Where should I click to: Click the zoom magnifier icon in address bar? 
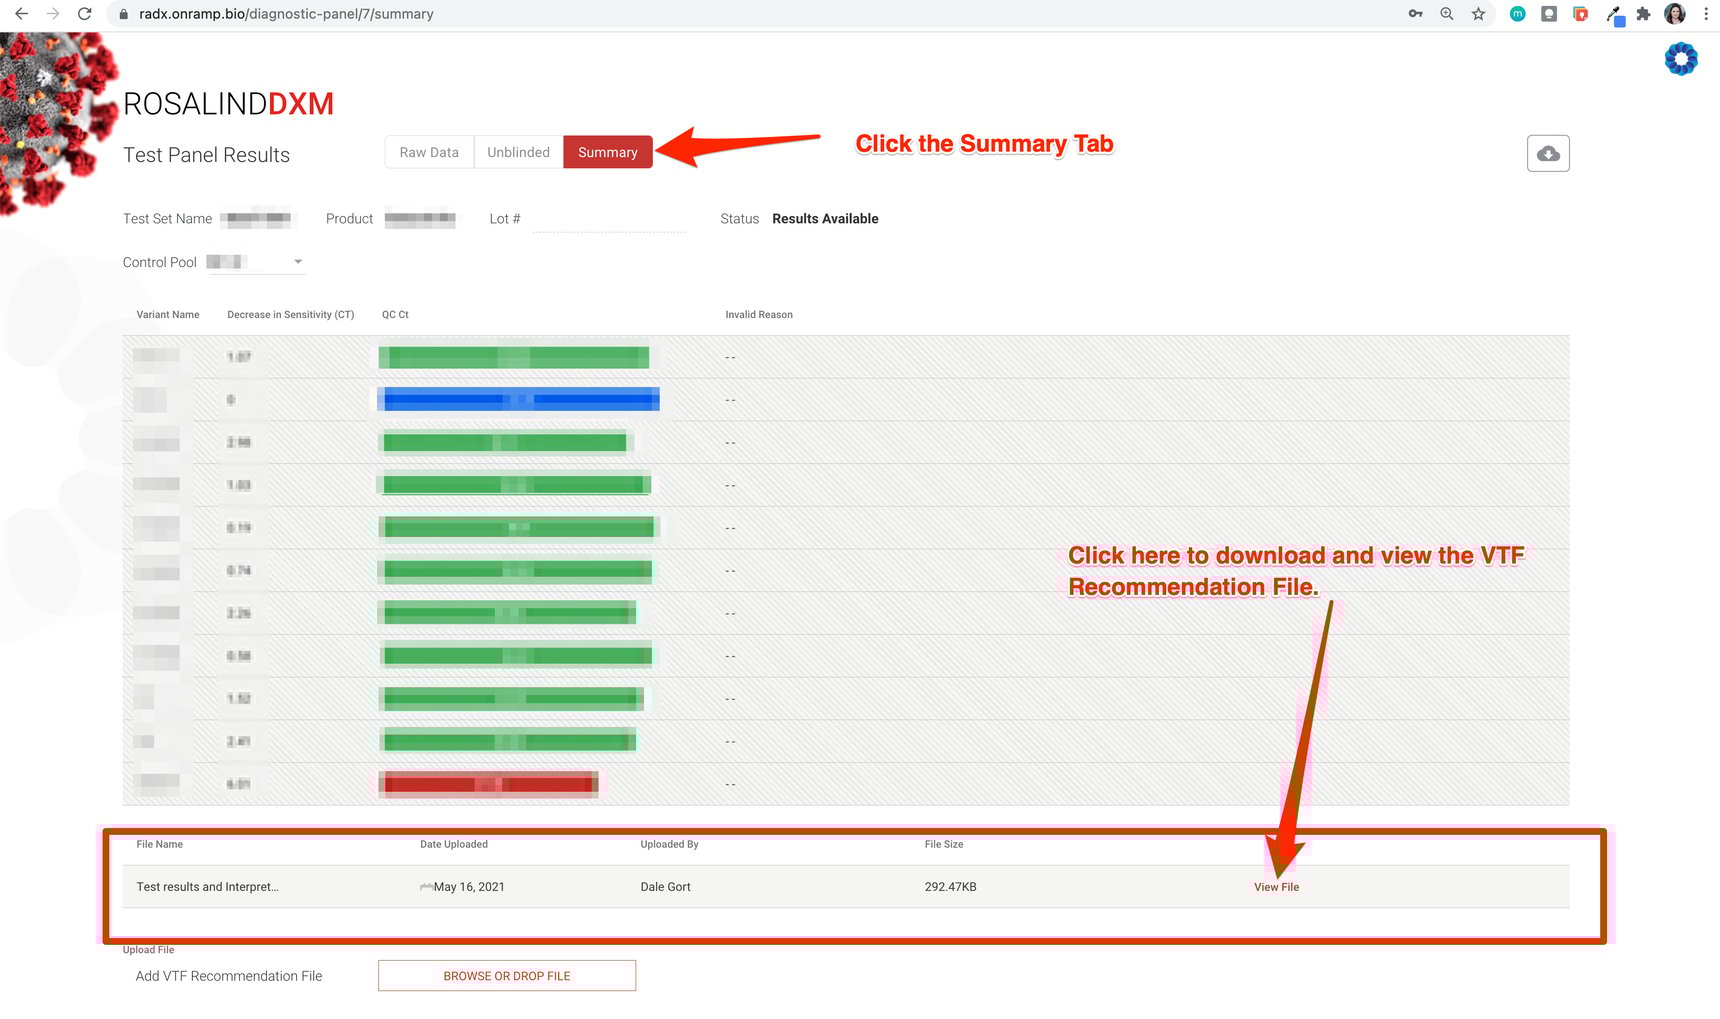(x=1446, y=14)
